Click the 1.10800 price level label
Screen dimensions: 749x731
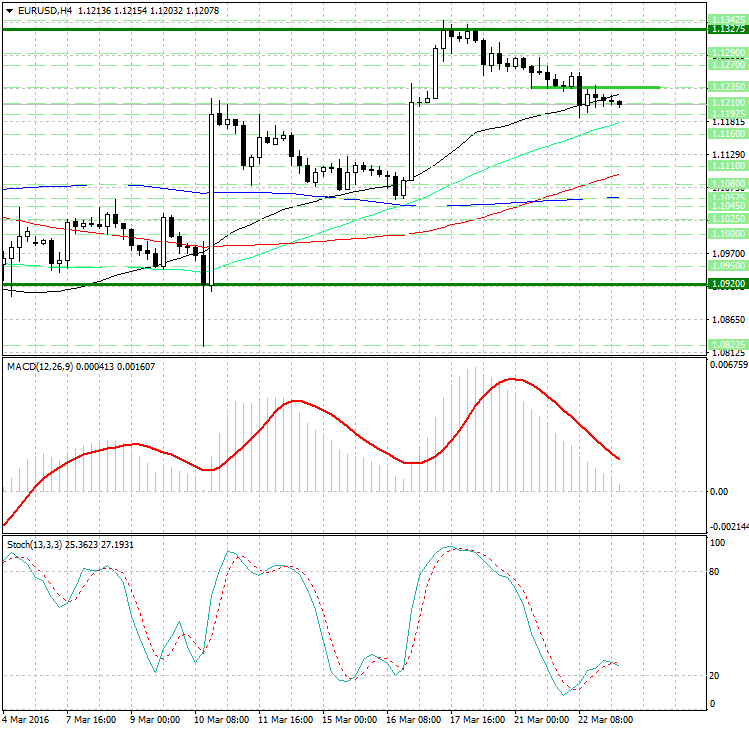728,183
